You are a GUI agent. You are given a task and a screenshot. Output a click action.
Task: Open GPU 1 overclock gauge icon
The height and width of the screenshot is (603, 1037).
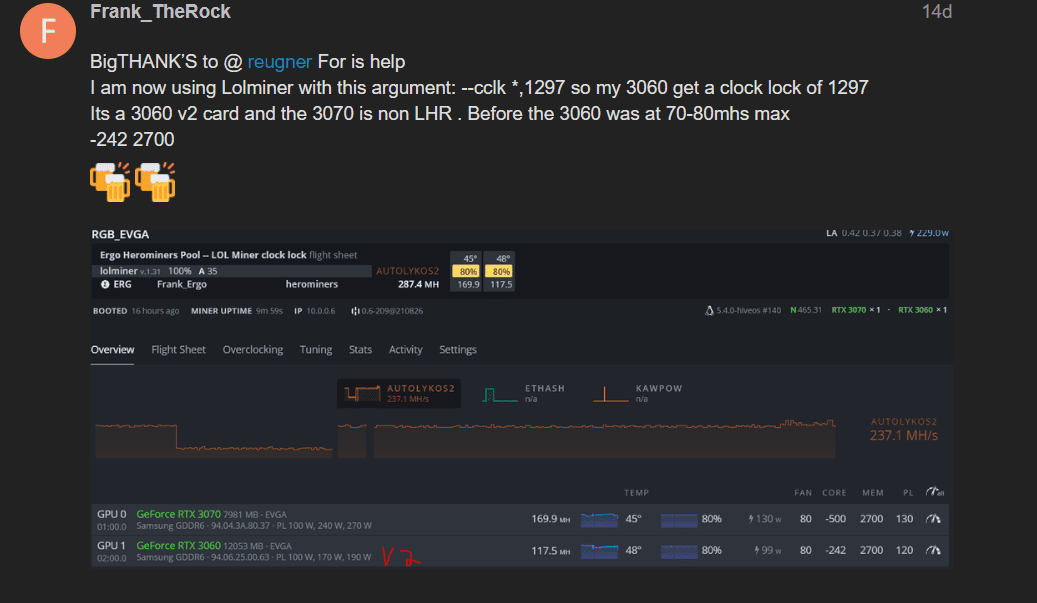pyautogui.click(x=933, y=550)
